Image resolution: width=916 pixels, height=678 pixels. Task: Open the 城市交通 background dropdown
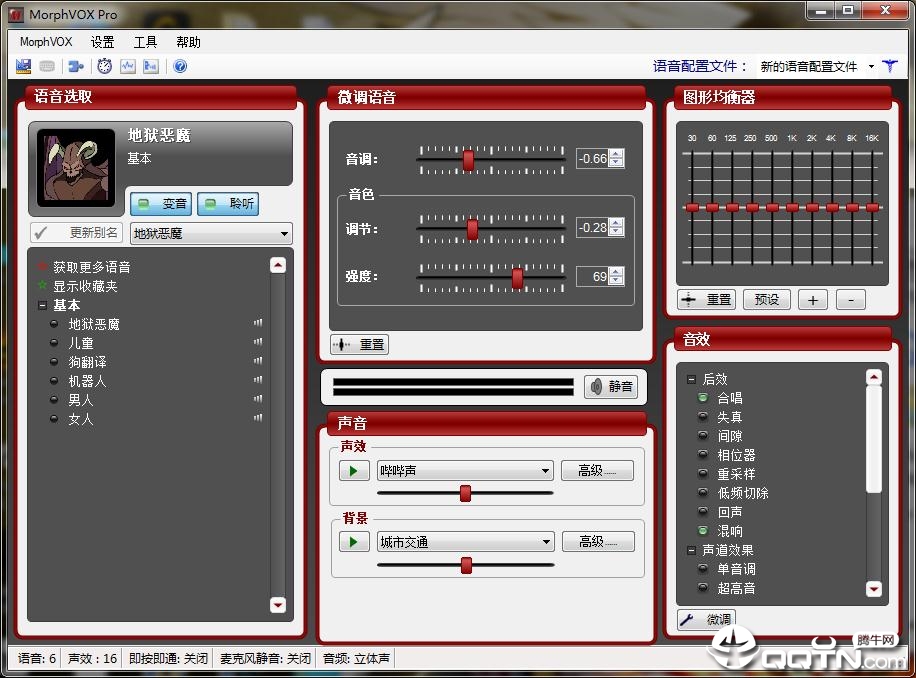point(466,542)
